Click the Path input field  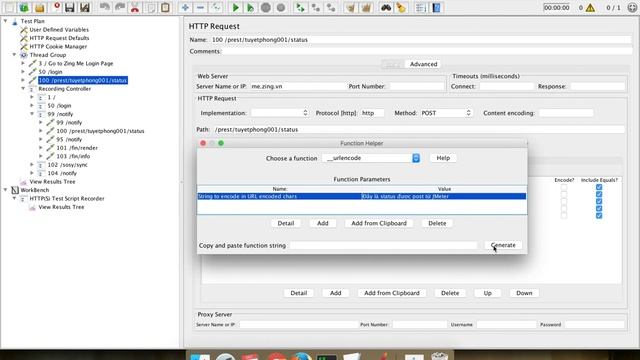419,129
